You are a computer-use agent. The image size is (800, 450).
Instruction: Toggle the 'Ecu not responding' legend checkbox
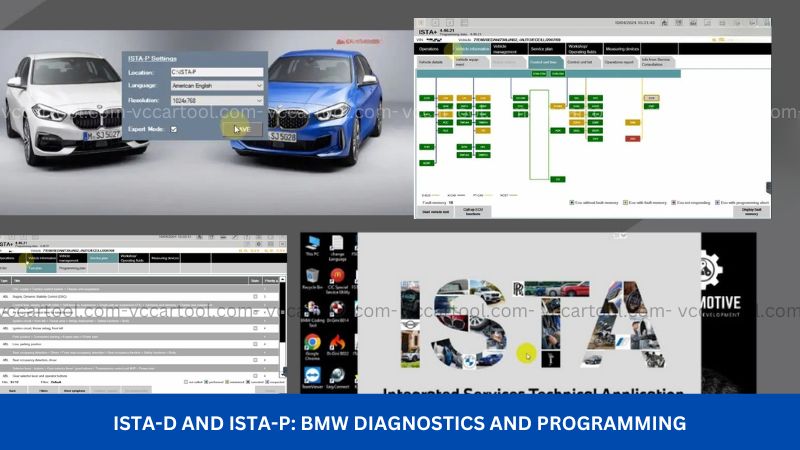[x=673, y=203]
